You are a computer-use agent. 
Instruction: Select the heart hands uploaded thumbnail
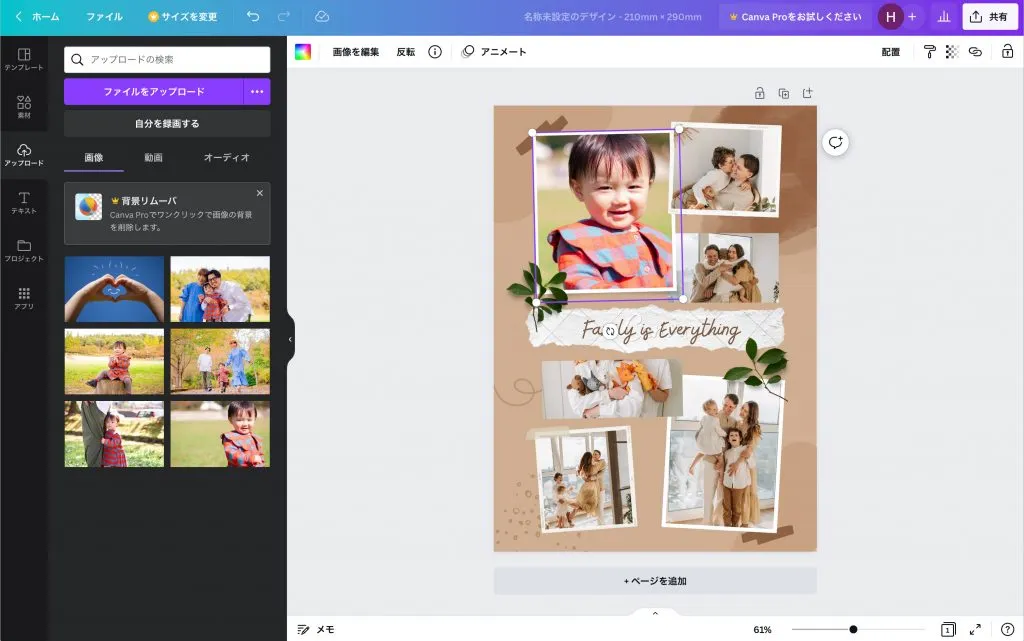[x=114, y=289]
